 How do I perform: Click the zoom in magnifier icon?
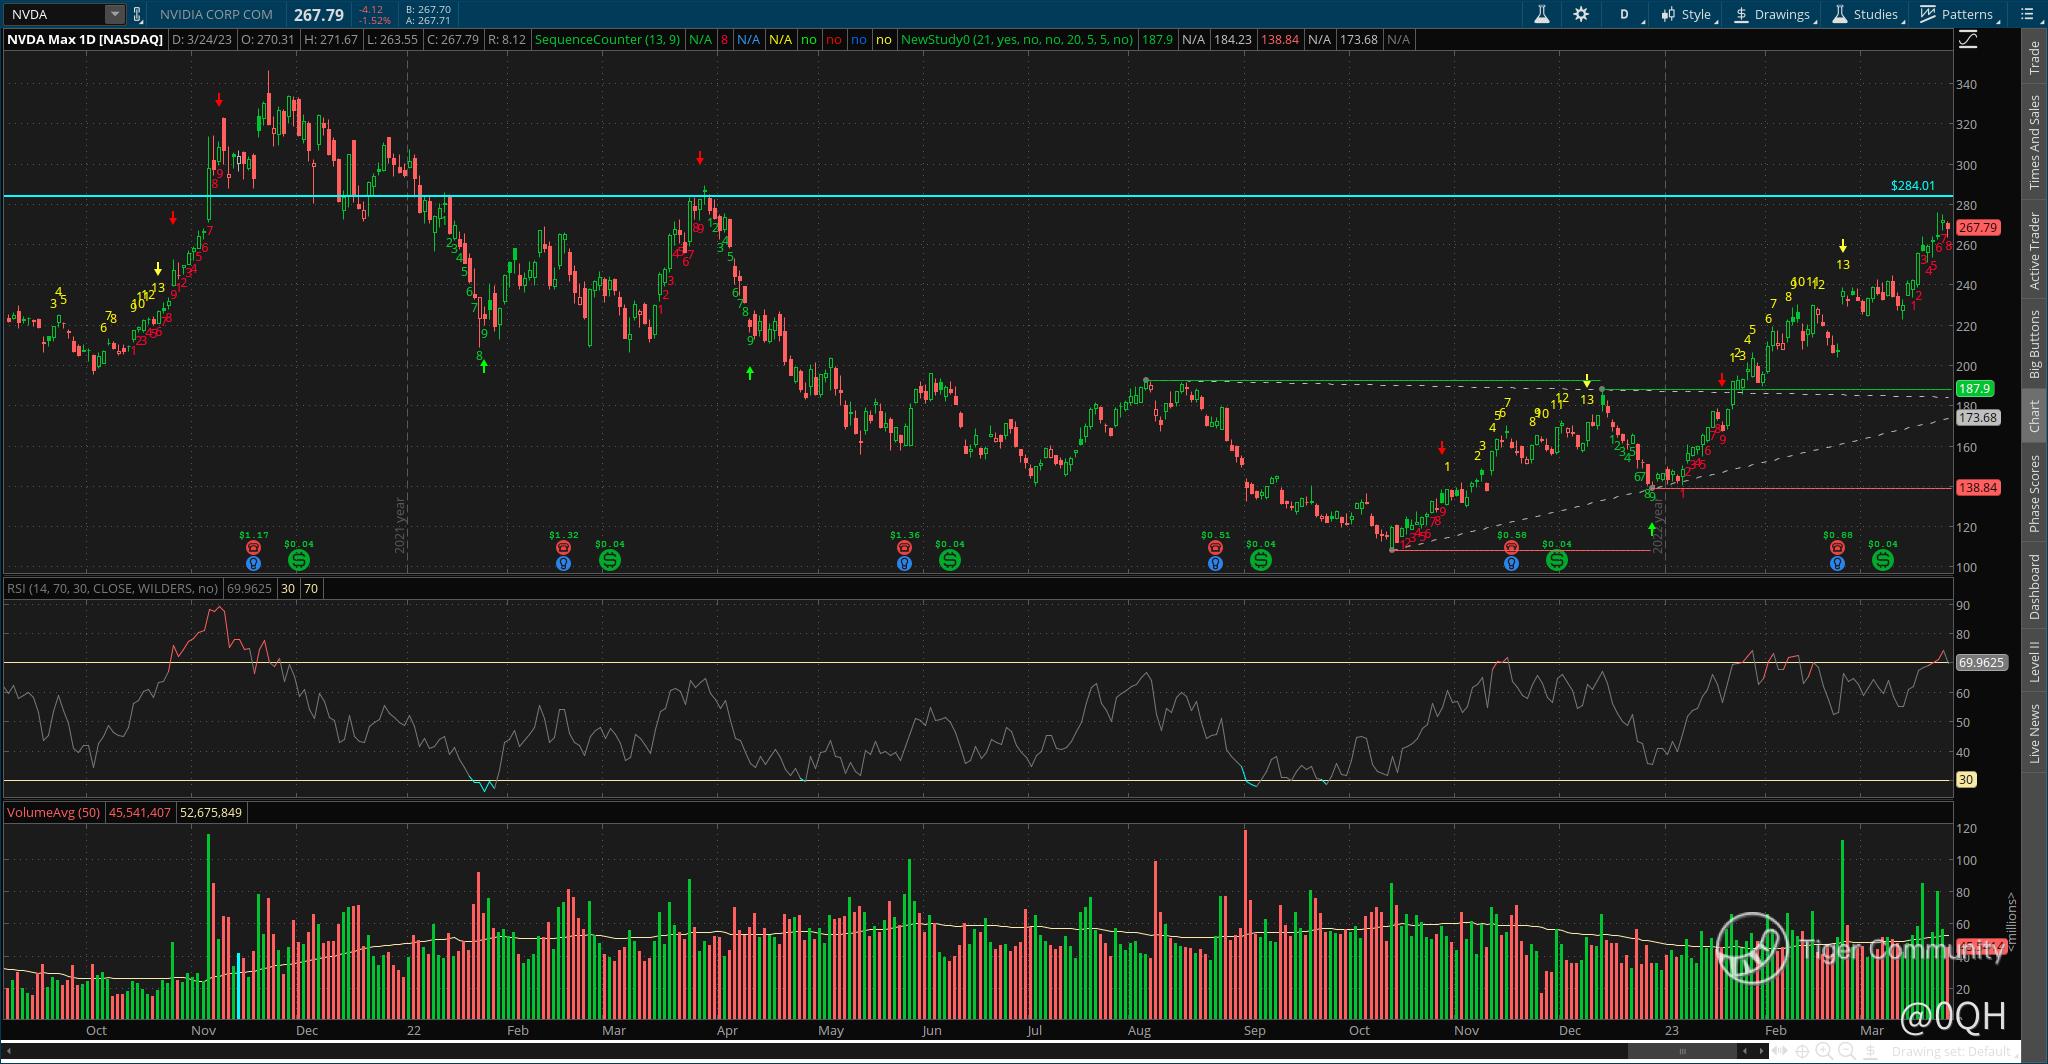(x=1824, y=1052)
